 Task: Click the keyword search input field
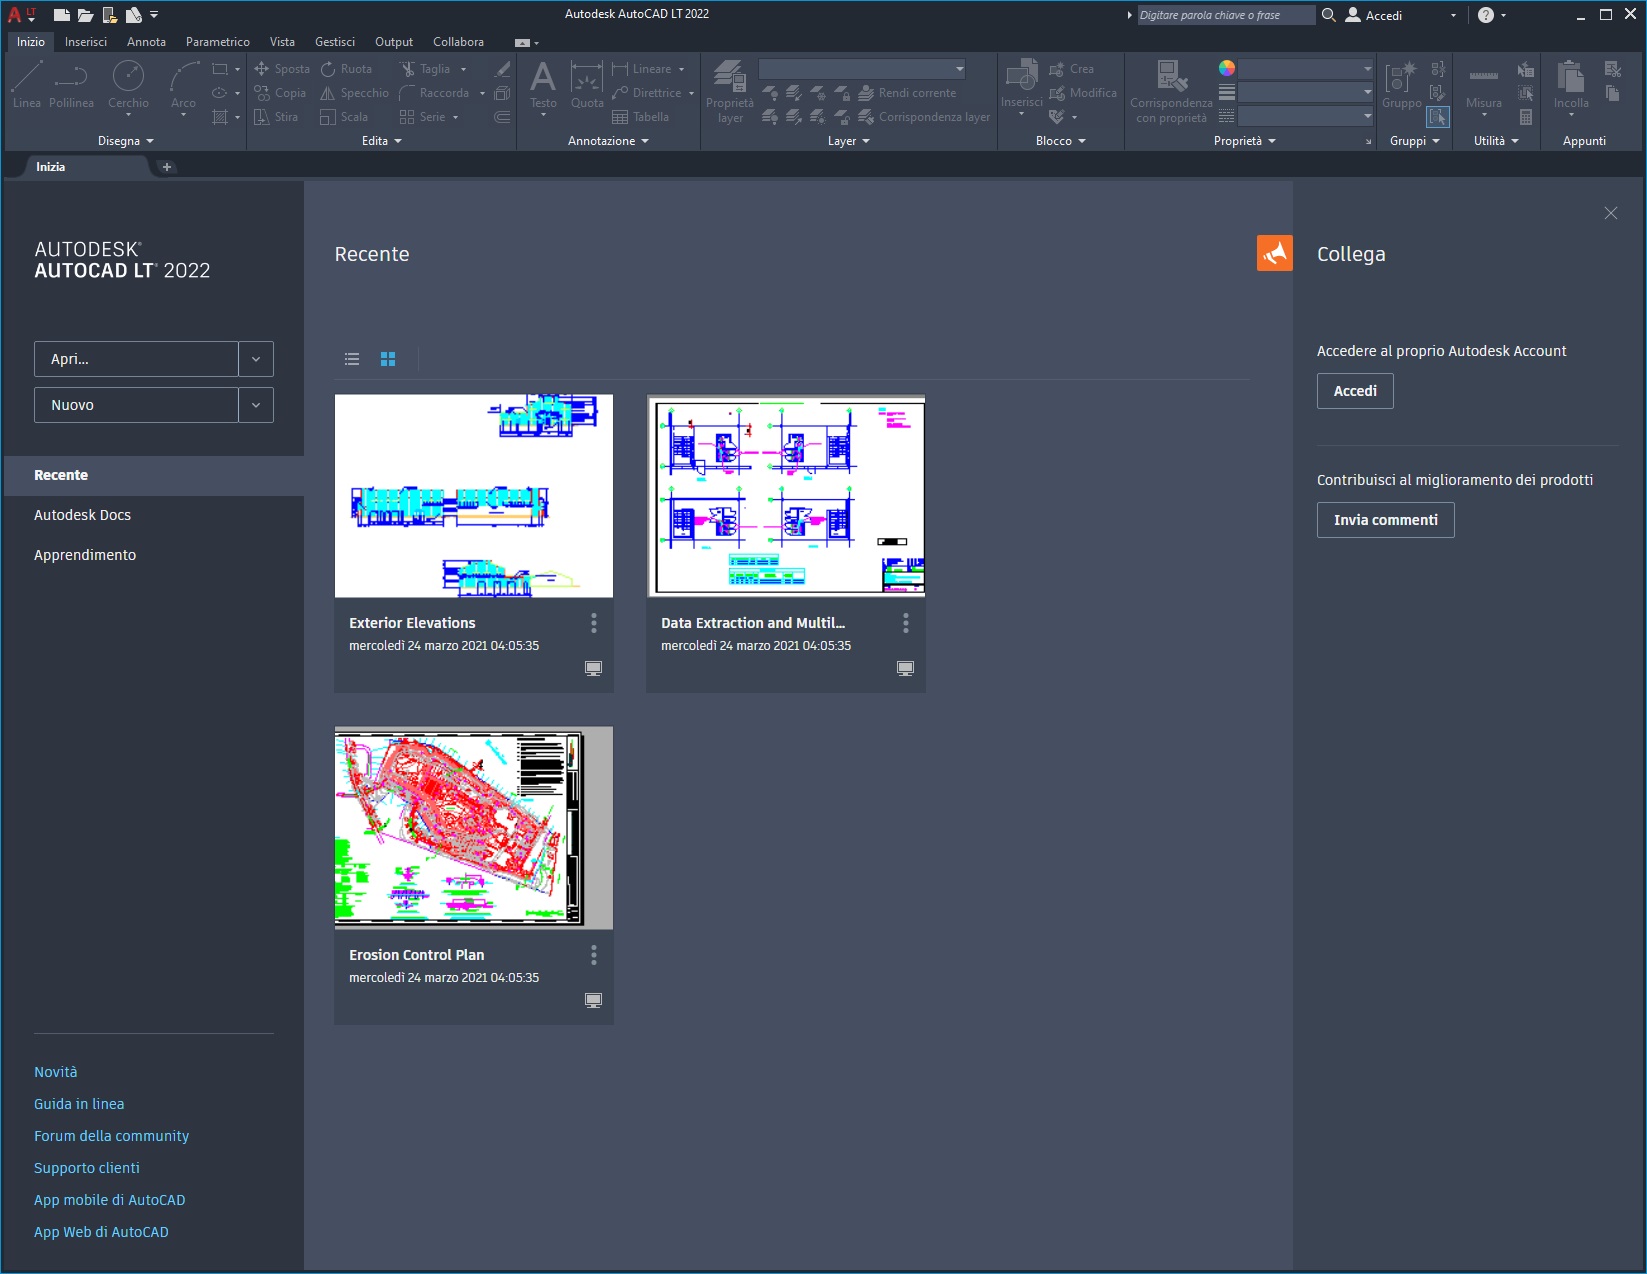(1226, 15)
